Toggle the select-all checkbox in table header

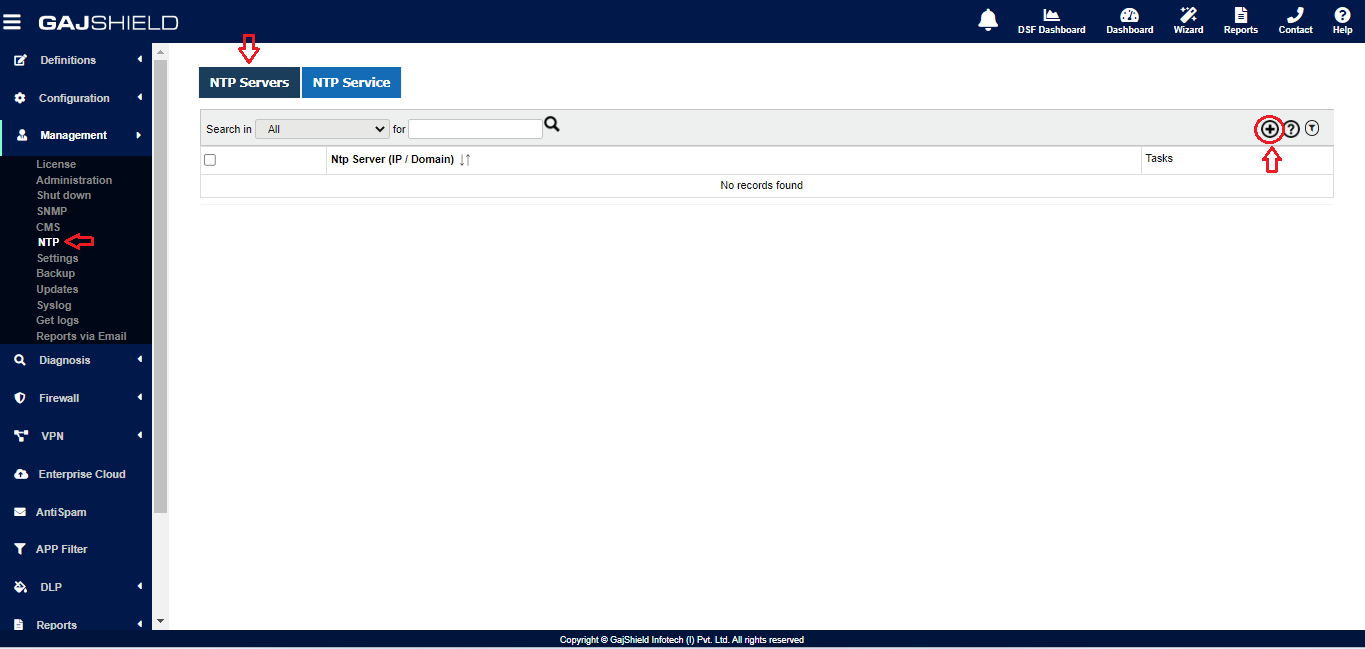210,160
